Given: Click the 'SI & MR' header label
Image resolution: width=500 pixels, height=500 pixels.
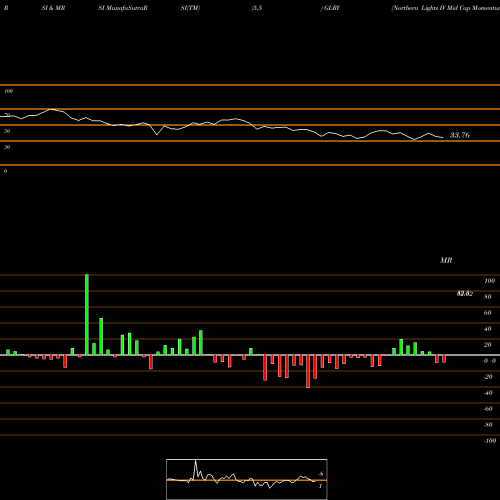Looking at the screenshot, I should [x=53, y=8].
